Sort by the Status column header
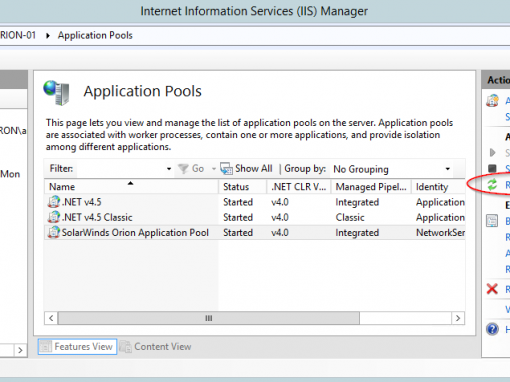Image resolution: width=510 pixels, height=382 pixels. tap(243, 187)
